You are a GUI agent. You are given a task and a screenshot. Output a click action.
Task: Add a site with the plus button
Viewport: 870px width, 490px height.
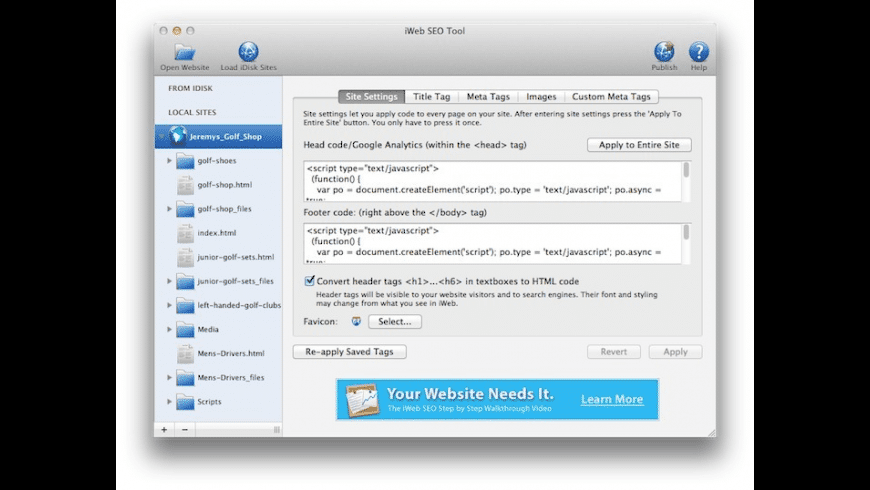164,430
